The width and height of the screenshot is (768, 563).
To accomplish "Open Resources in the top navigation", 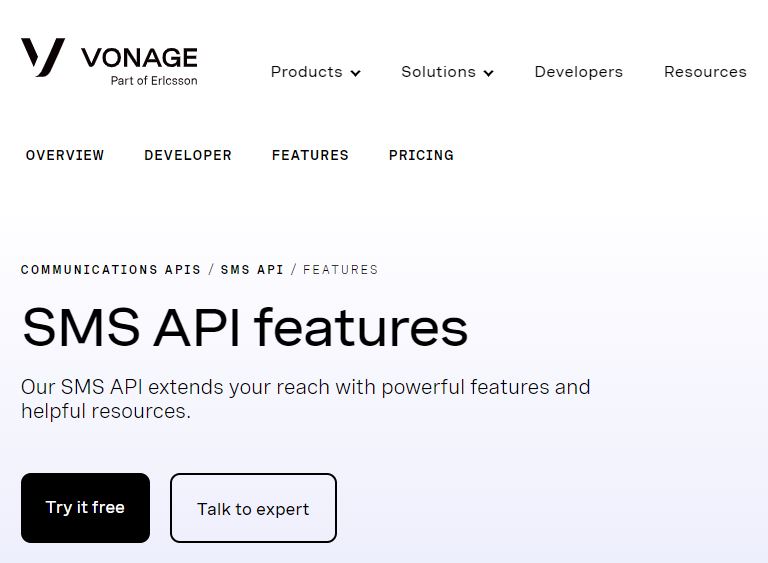I will click(x=705, y=72).
